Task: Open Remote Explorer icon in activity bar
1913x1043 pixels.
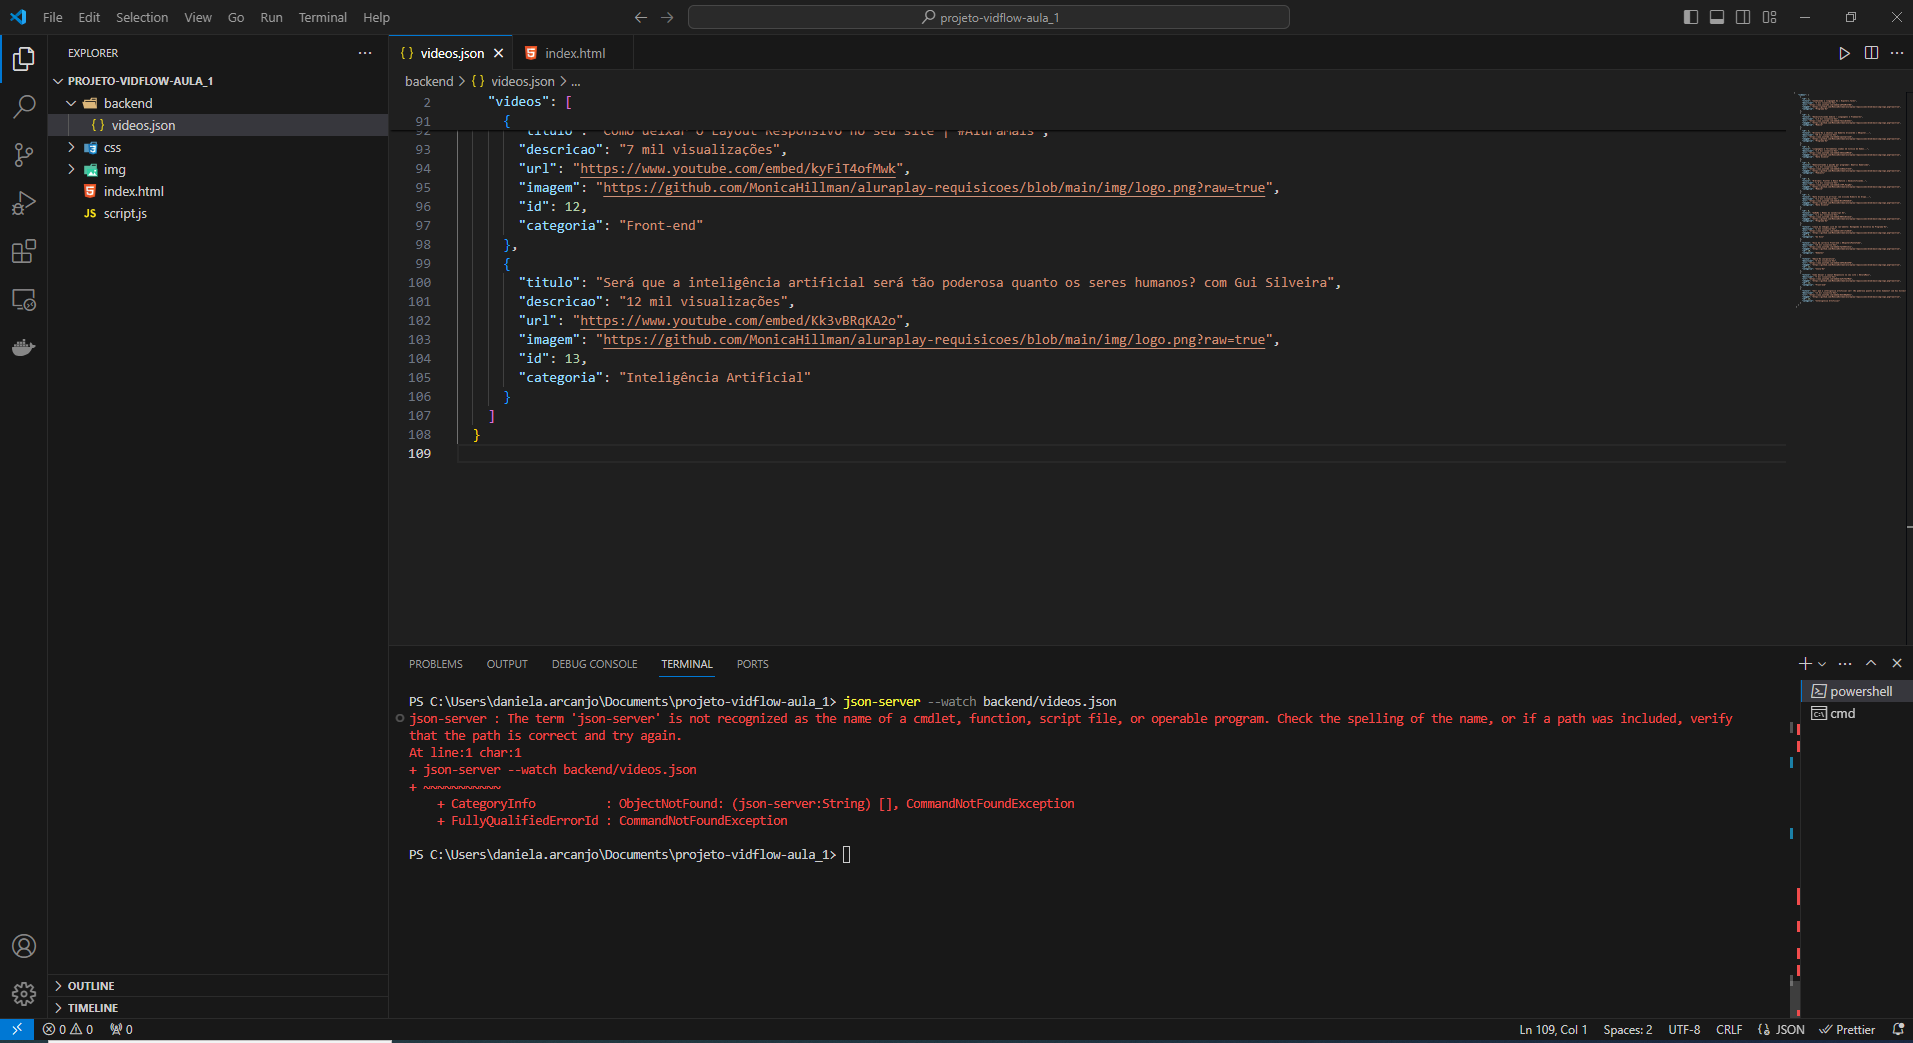Action: (x=24, y=299)
